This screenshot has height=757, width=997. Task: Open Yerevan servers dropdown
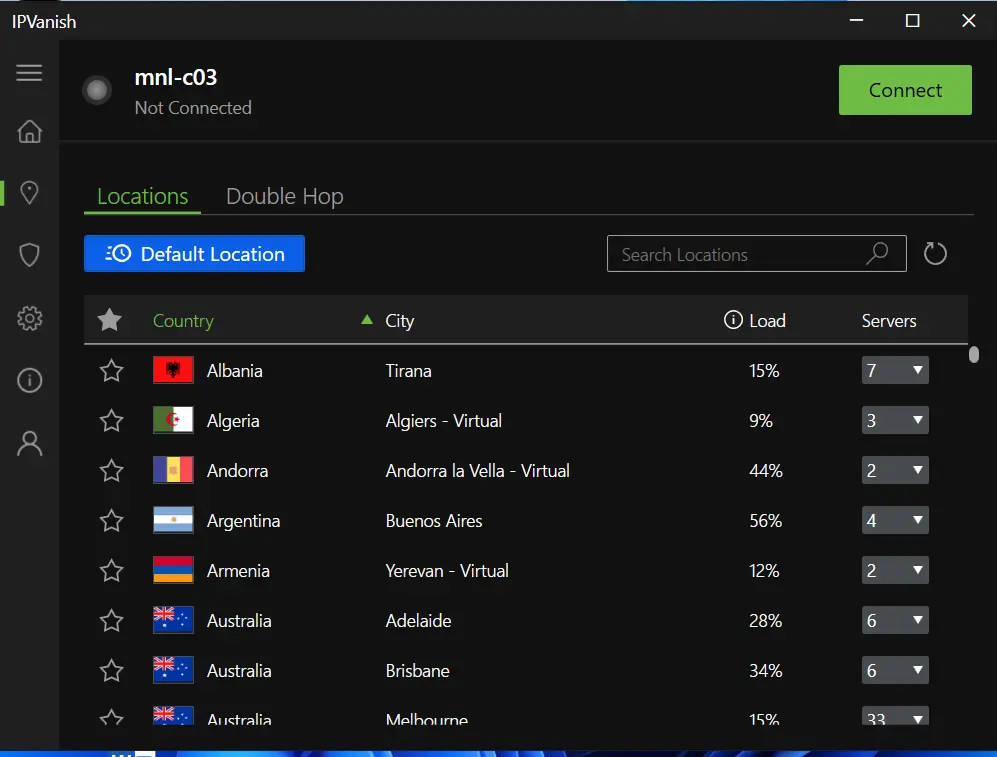click(895, 570)
